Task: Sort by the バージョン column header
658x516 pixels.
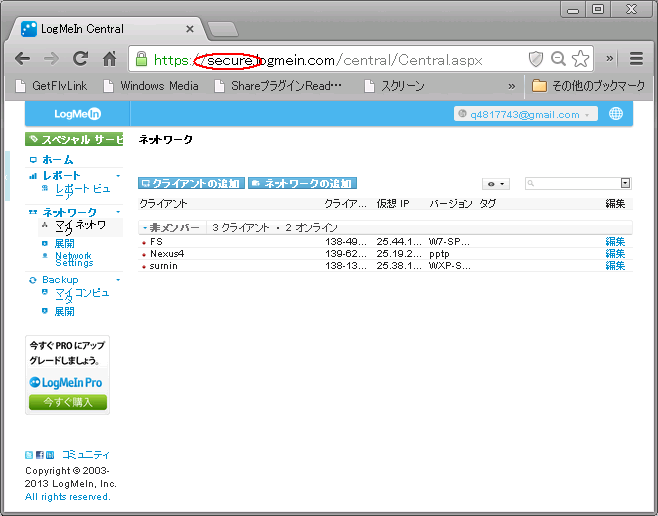Action: click(451, 204)
